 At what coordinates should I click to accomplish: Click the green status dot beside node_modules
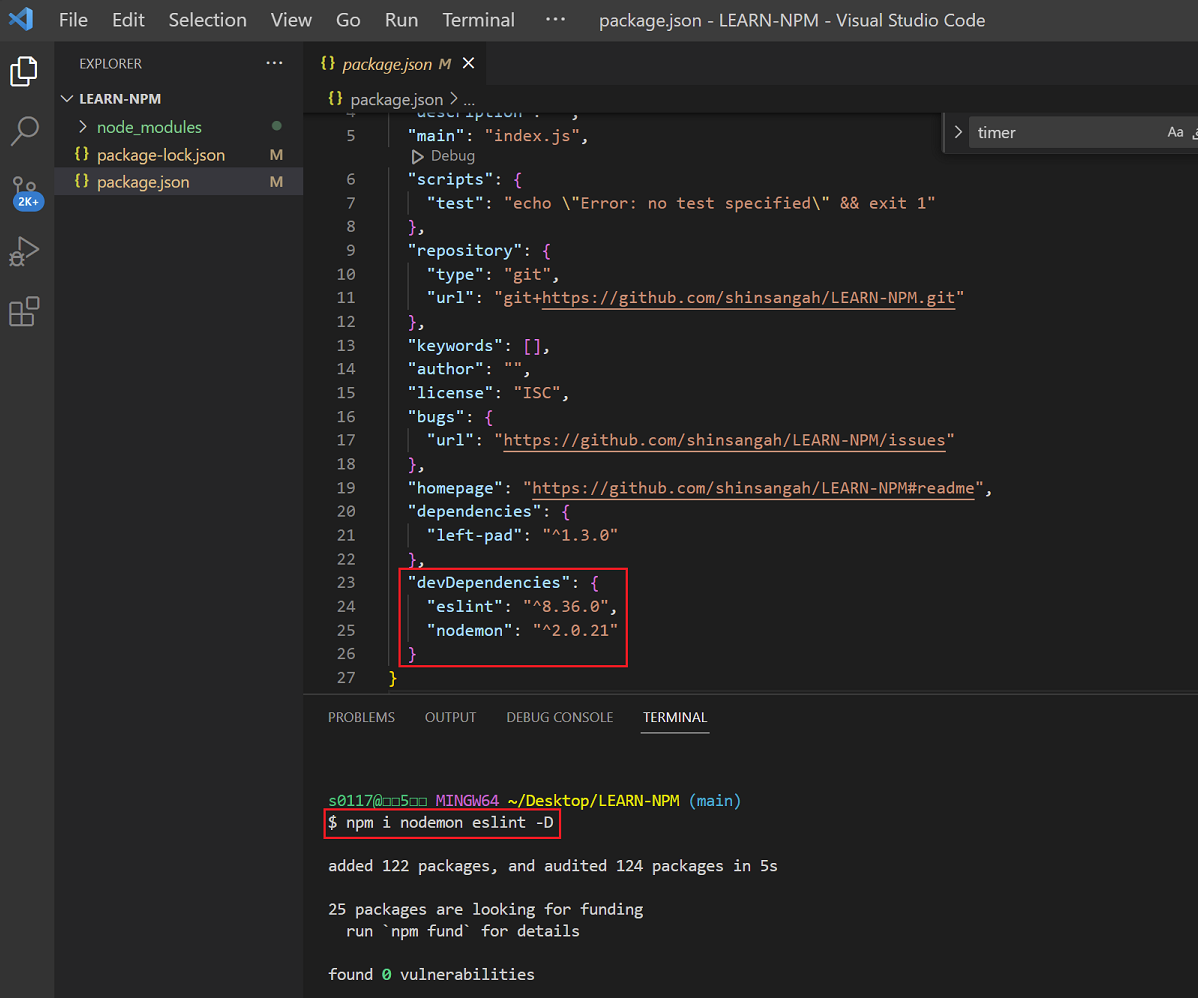pos(277,126)
